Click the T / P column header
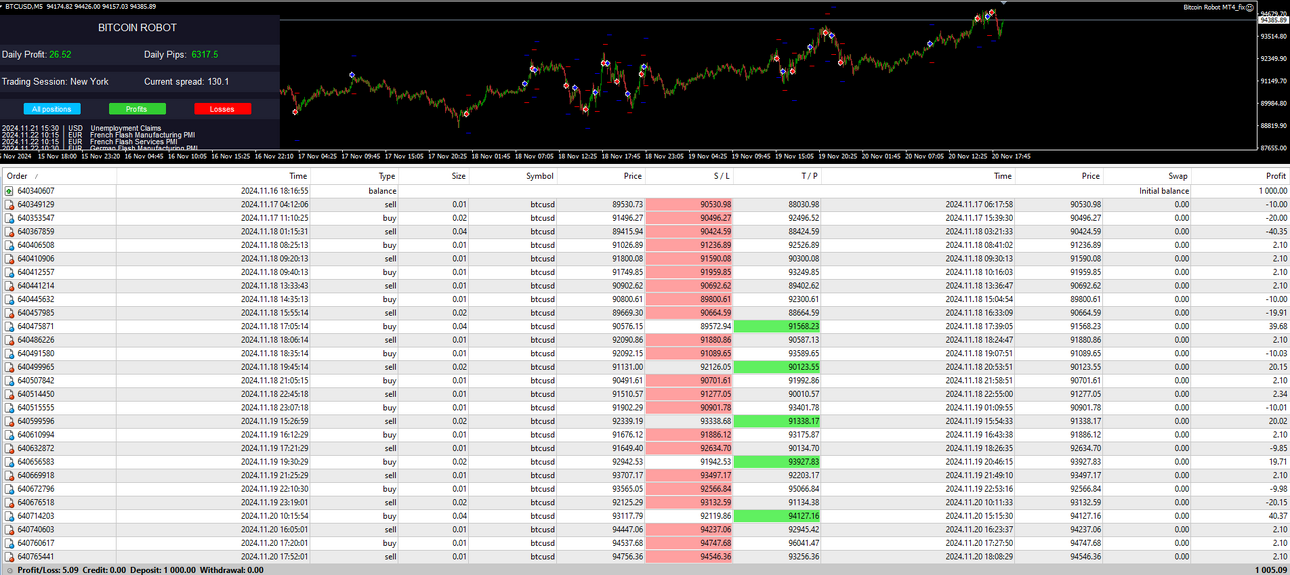1290x575 pixels. click(778, 176)
